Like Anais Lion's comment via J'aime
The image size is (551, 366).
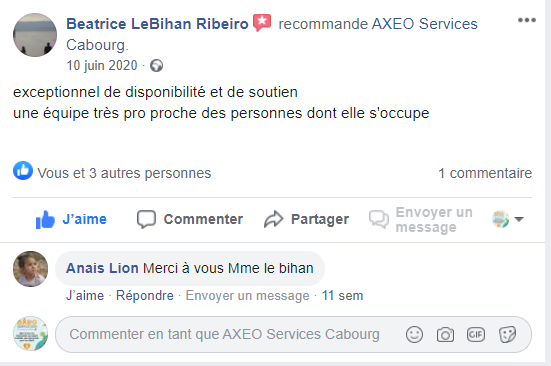85,296
